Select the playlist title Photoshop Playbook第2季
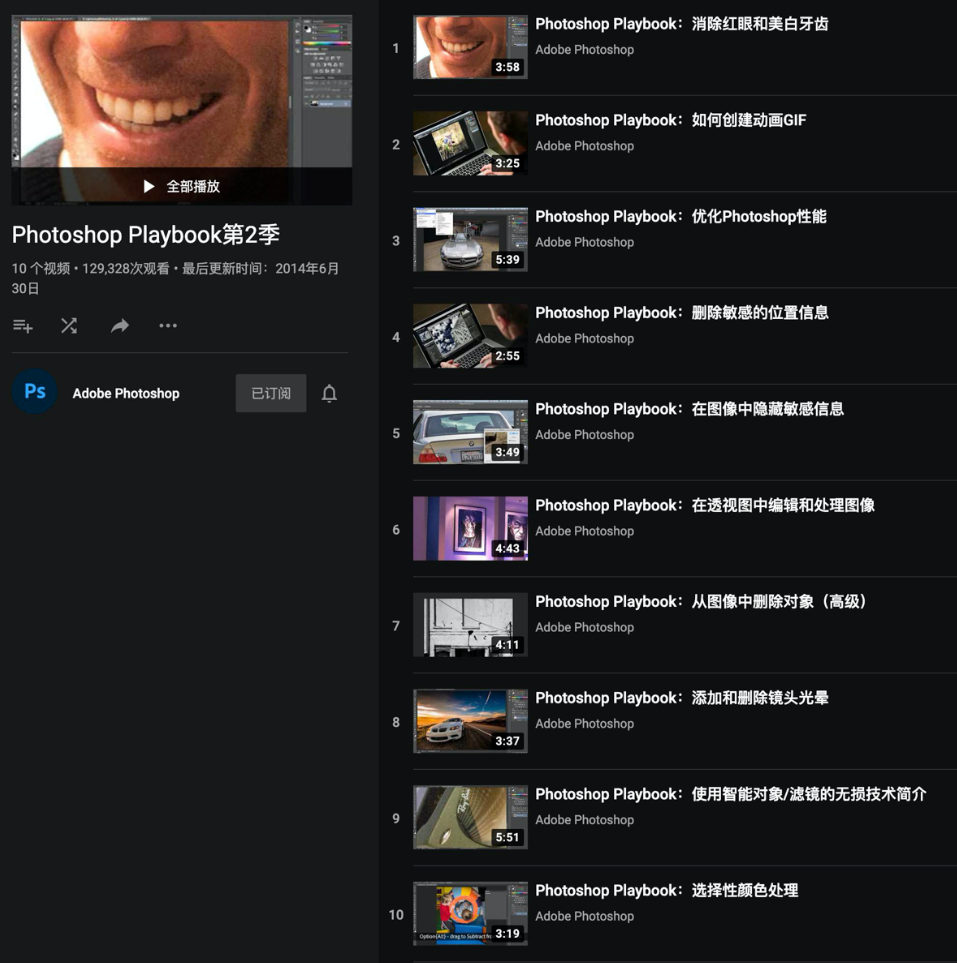The width and height of the screenshot is (957, 963). coord(146,235)
